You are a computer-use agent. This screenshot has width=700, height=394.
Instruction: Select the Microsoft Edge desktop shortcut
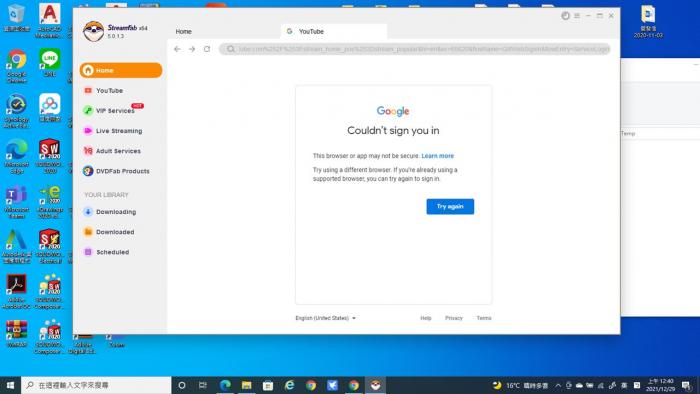[x=17, y=156]
